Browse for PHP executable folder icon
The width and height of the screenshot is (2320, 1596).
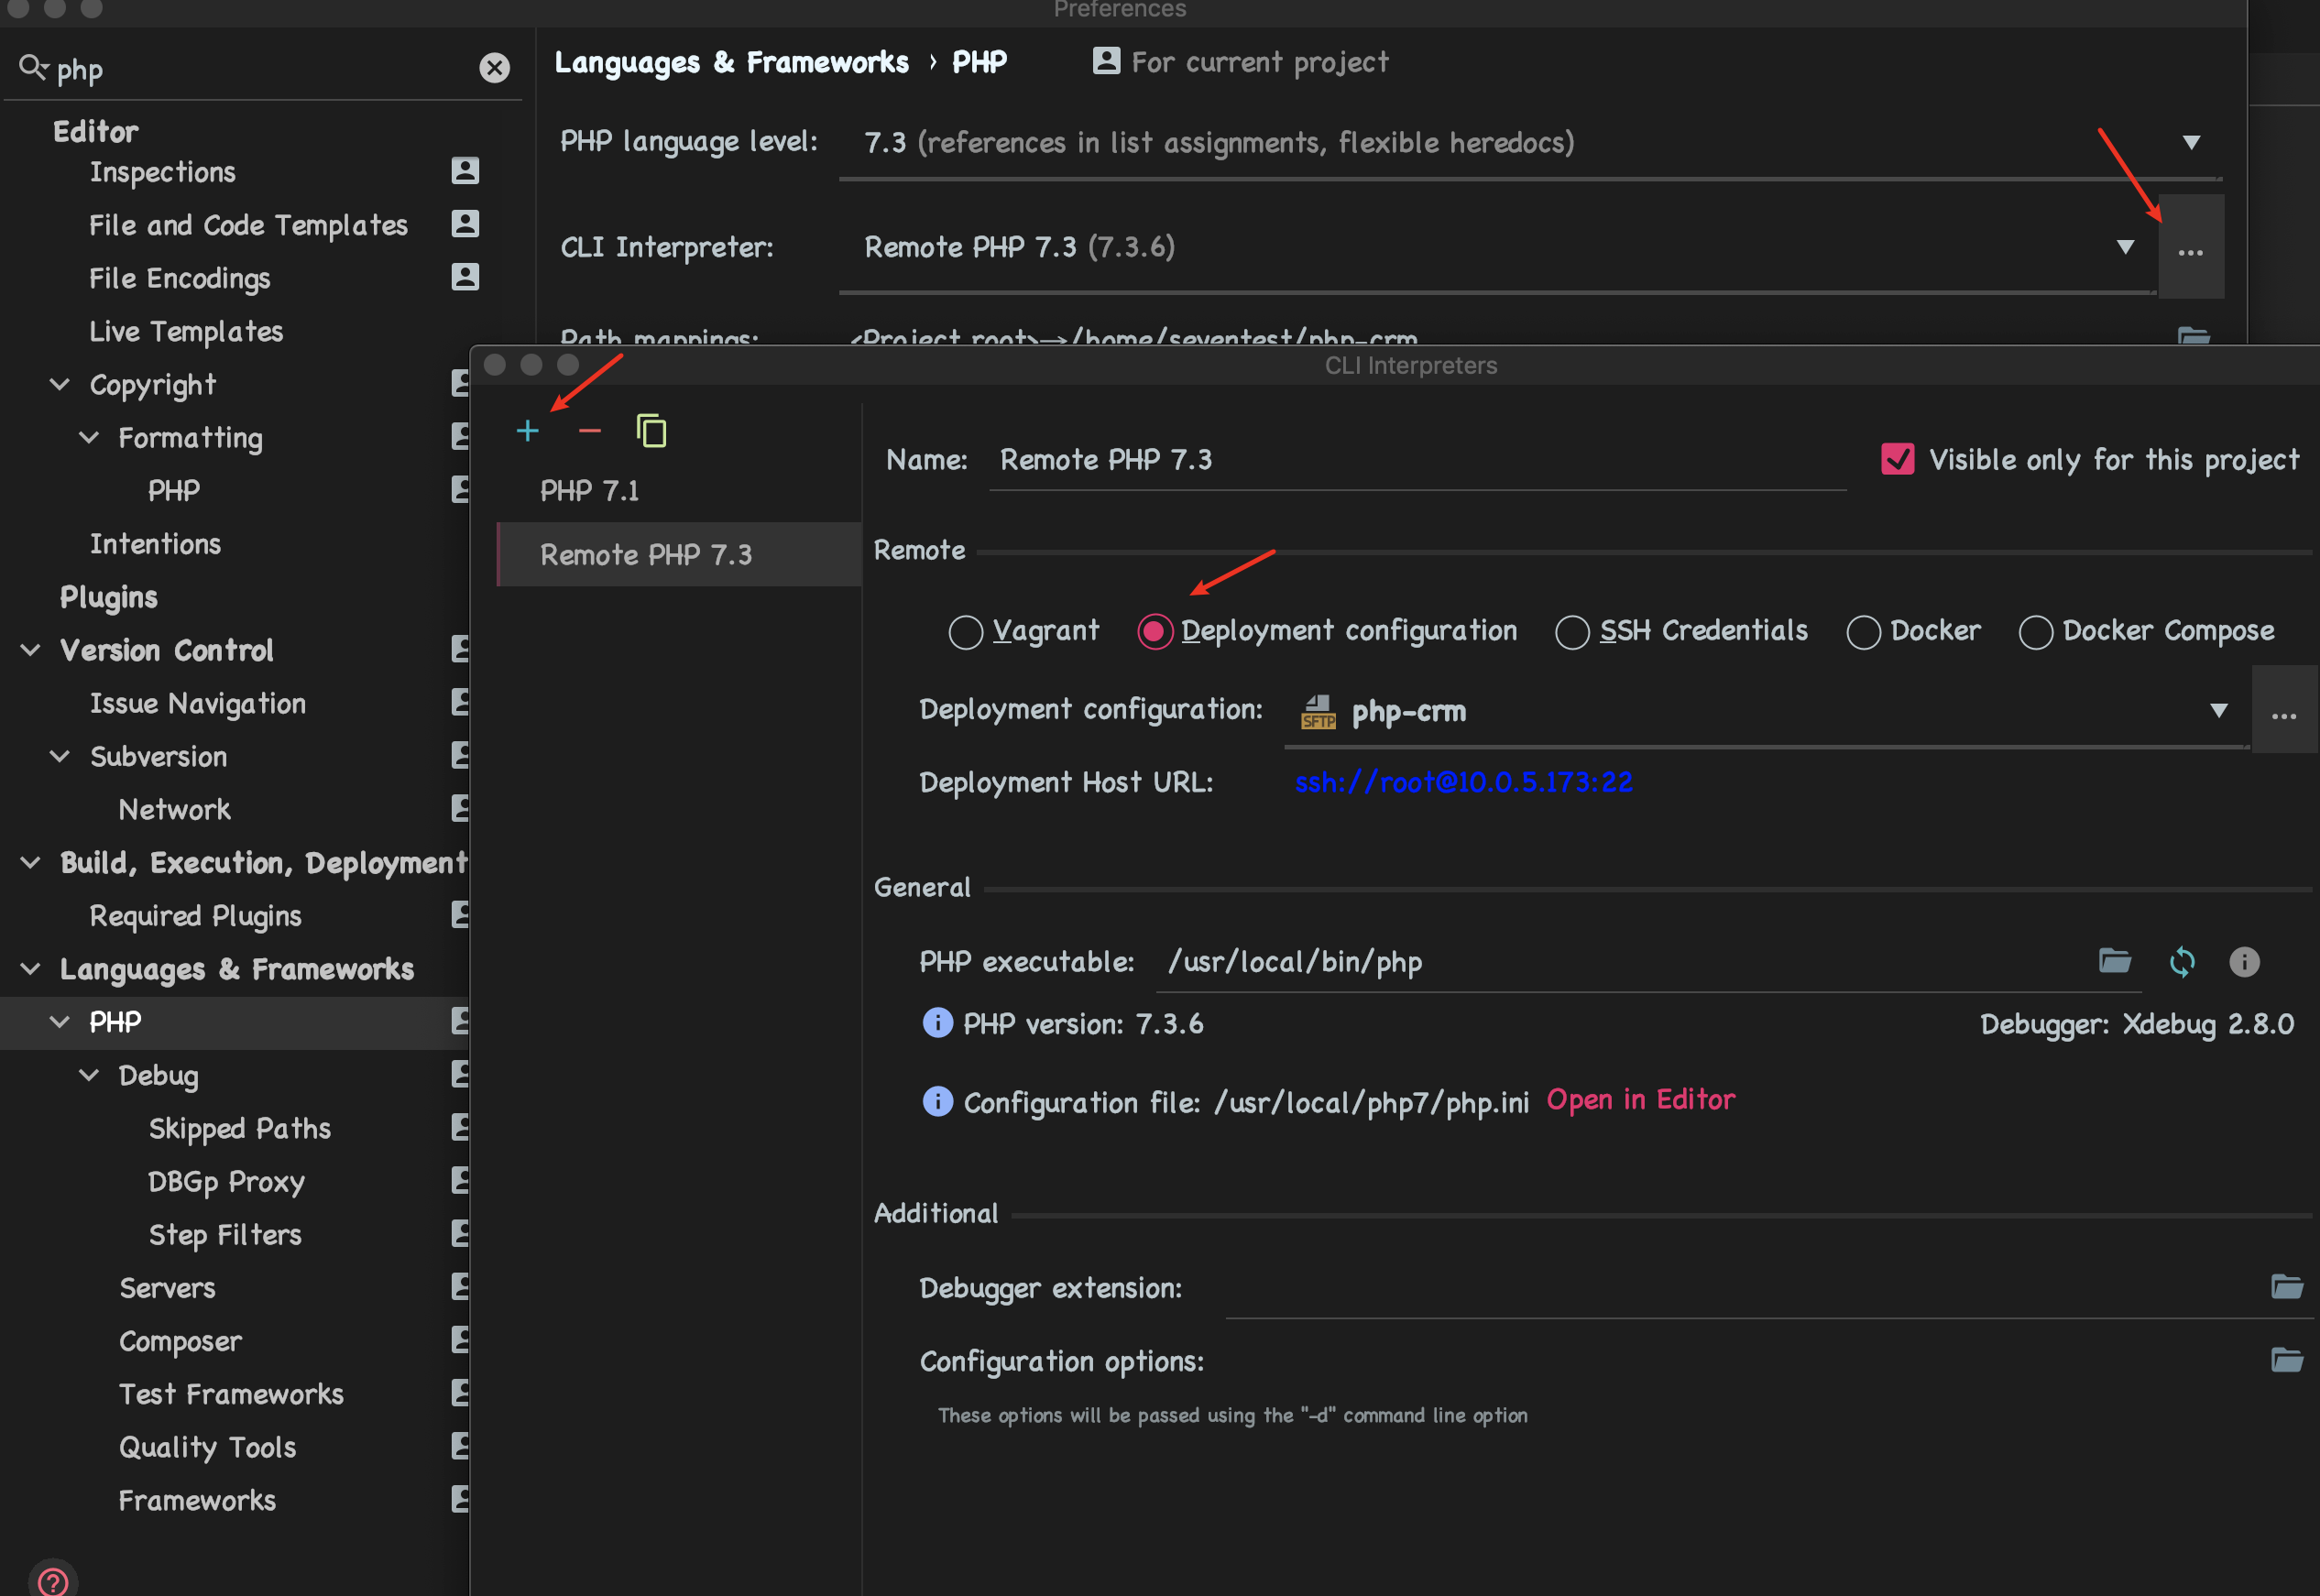(x=2114, y=962)
